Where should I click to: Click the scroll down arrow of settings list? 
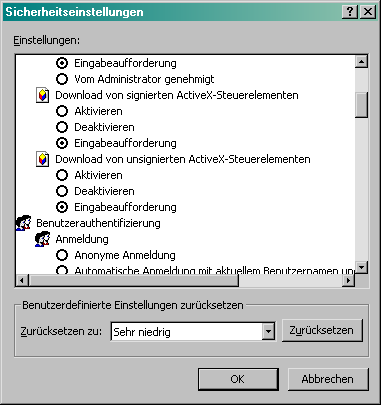click(x=361, y=267)
